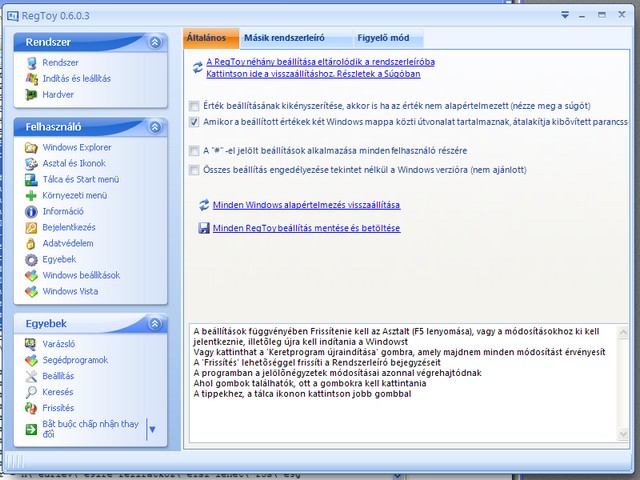The width and height of the screenshot is (640, 480).
Task: Open the dropdown arrow beside 'Bắt buộc chấp nhận'
Action: [152, 429]
